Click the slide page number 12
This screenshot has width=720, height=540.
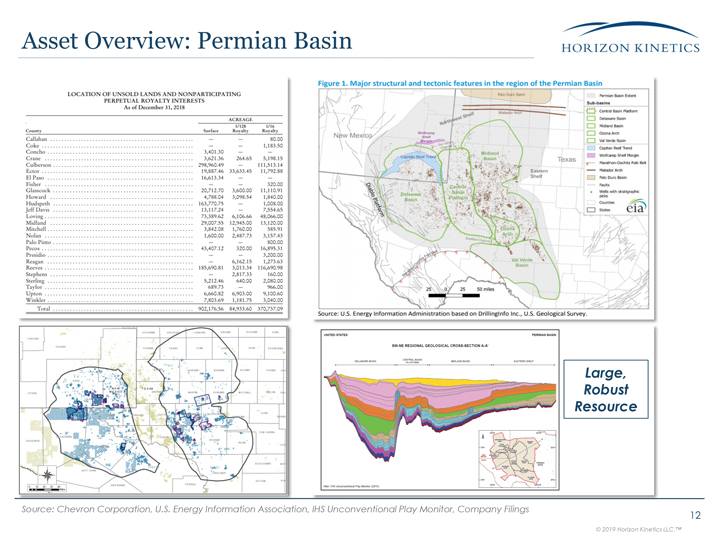[697, 514]
